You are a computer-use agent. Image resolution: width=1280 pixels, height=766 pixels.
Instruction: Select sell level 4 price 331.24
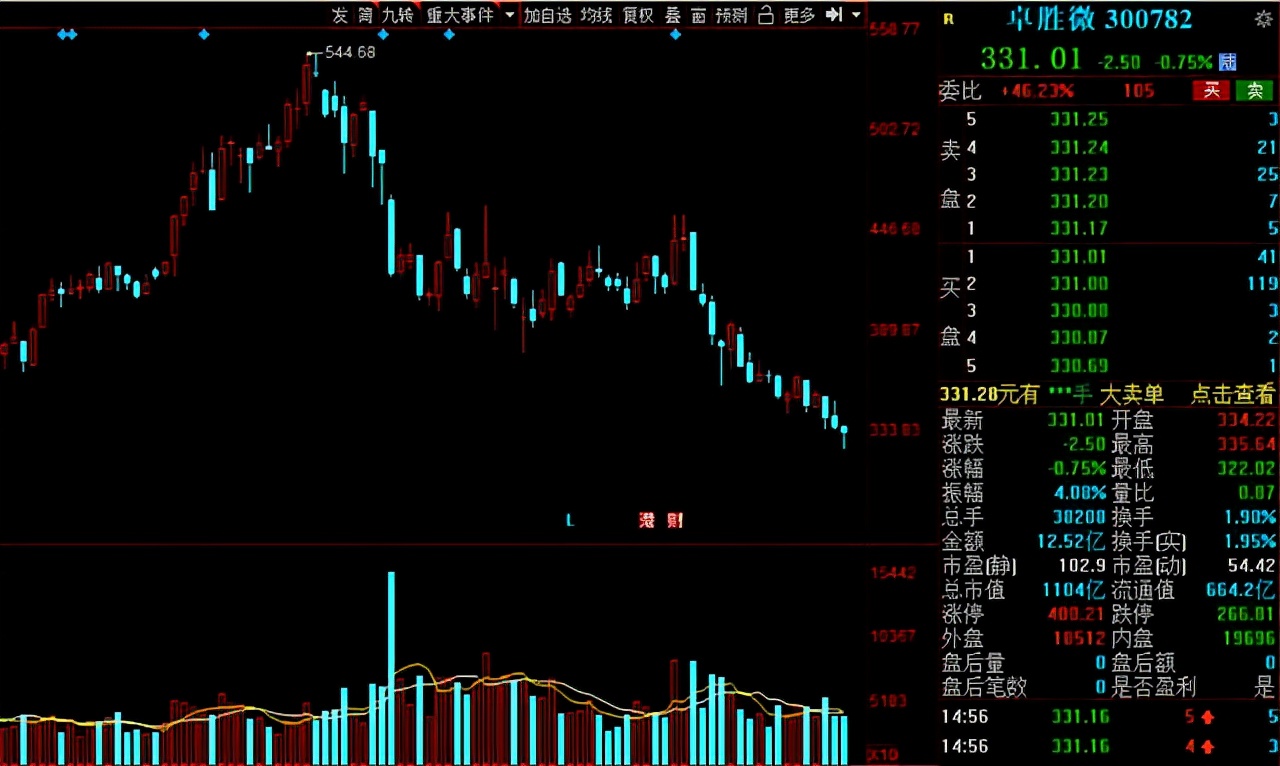[x=1079, y=147]
